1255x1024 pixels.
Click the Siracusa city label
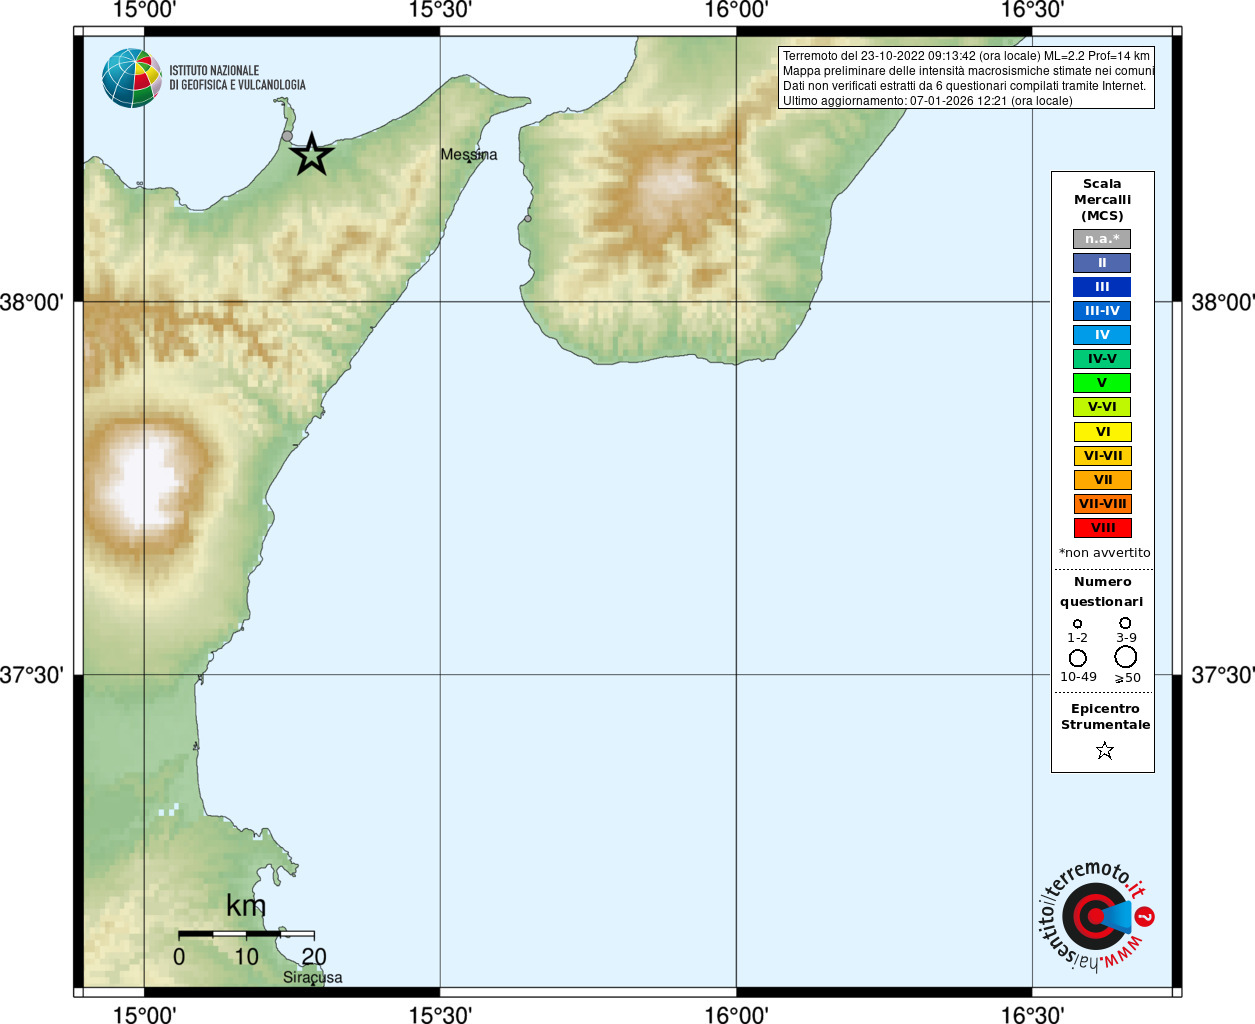point(312,977)
